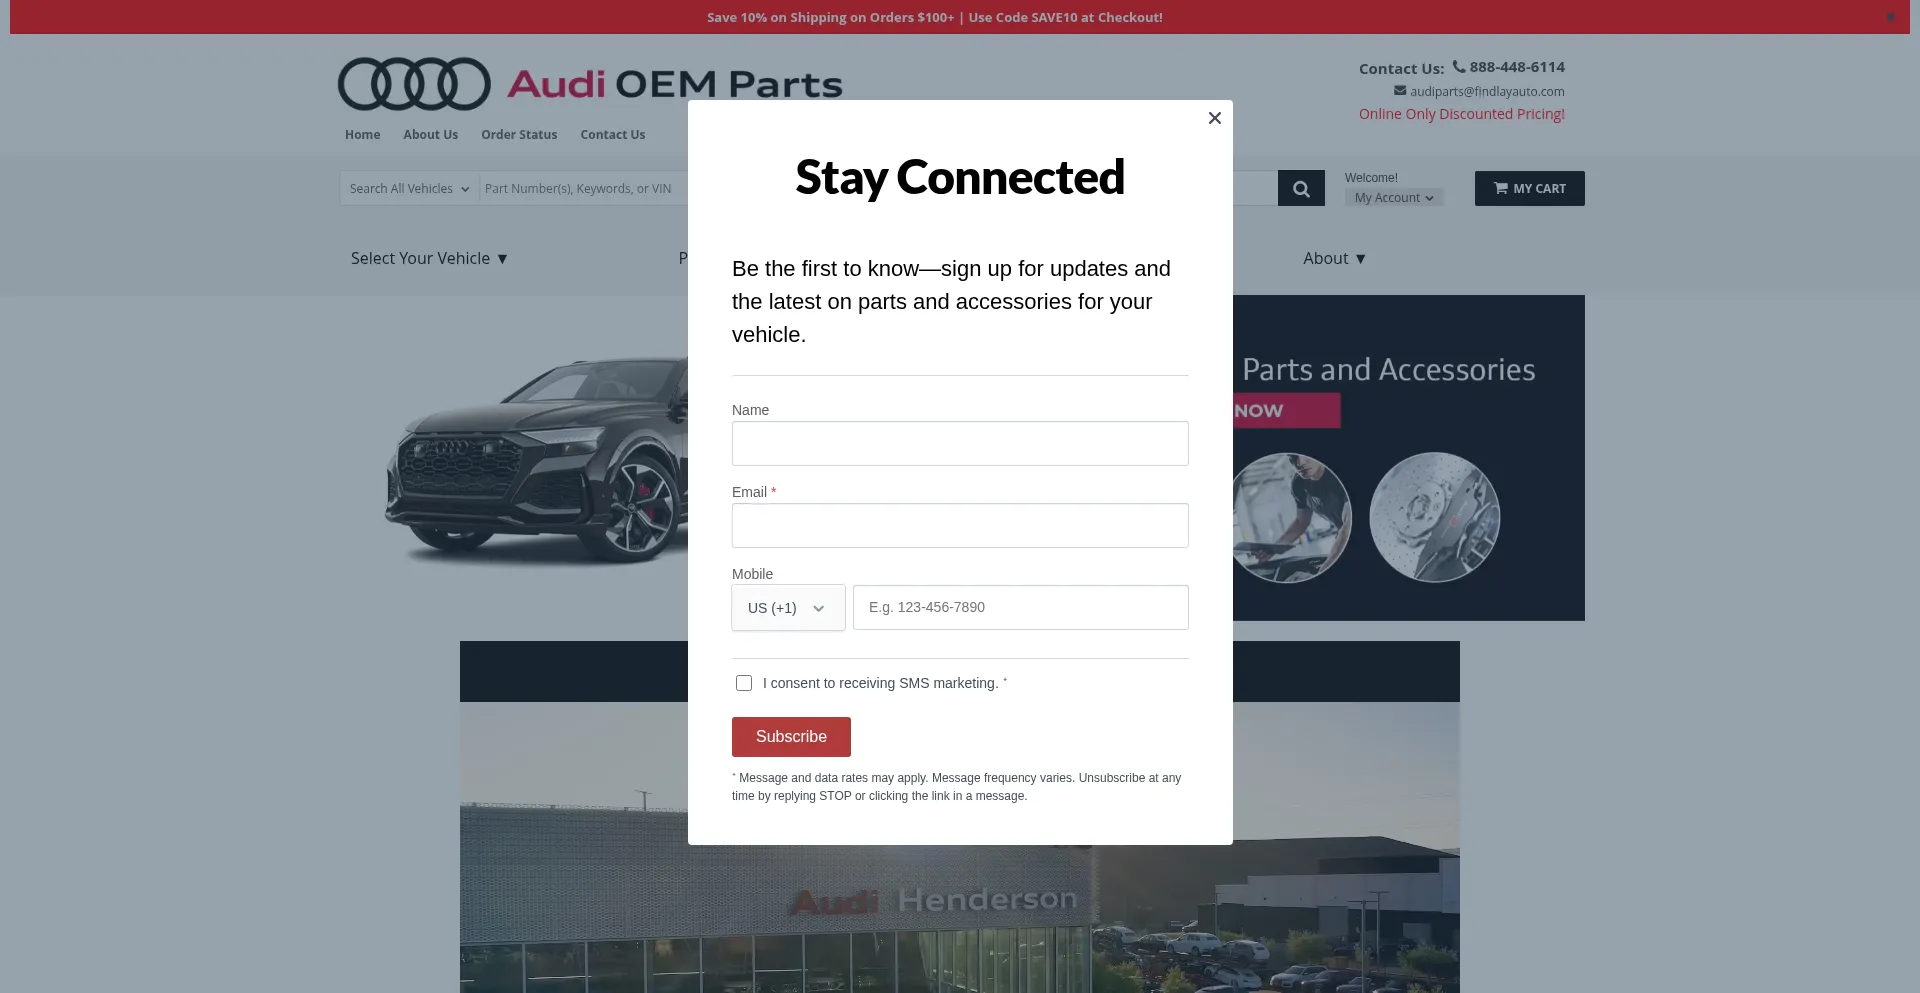Open the US (+1) country code dropdown
Viewport: 1920px width, 993px height.
[x=788, y=608]
